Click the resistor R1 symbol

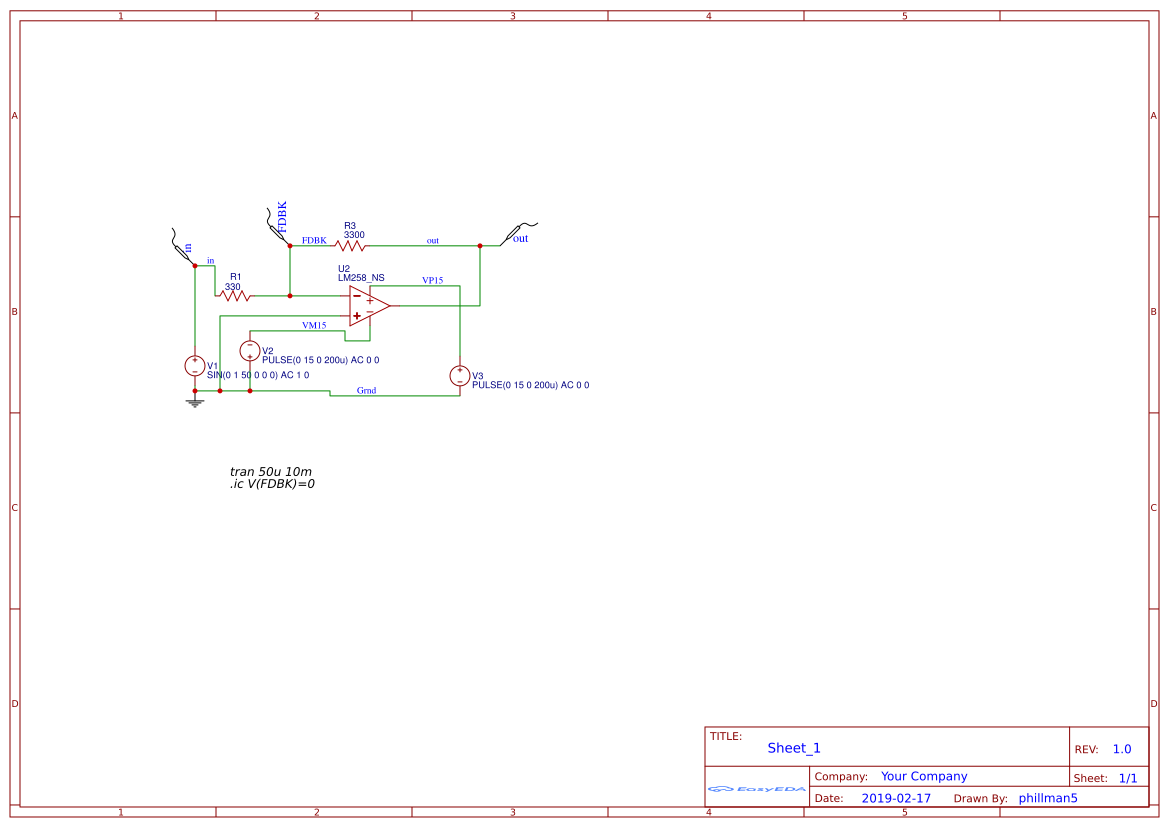click(236, 295)
